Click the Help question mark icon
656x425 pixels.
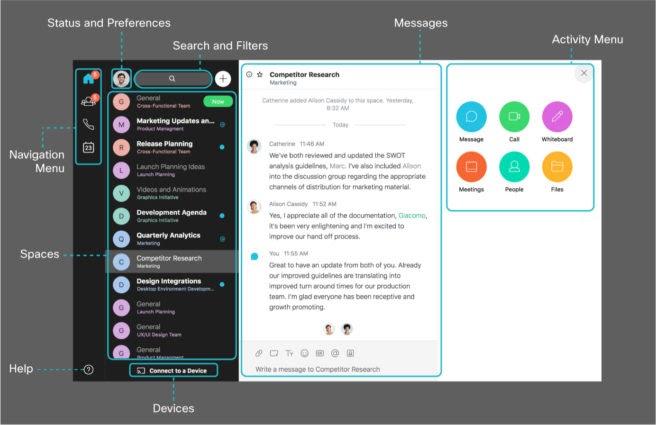88,369
